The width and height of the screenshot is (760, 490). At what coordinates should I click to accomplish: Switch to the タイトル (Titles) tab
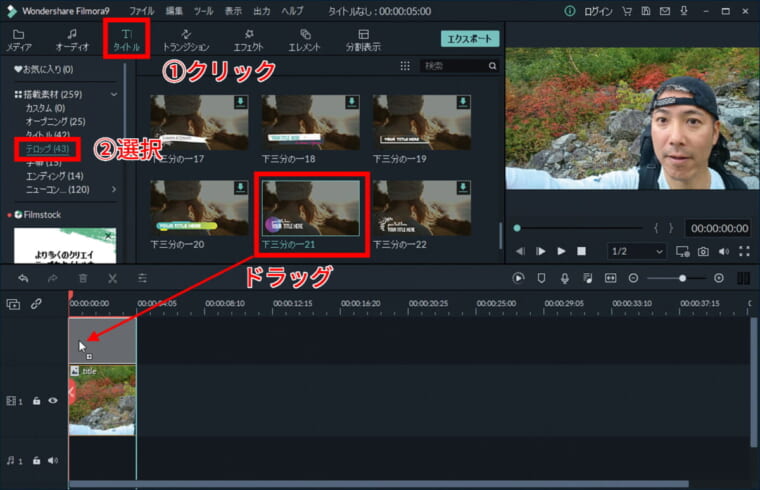pyautogui.click(x=127, y=40)
